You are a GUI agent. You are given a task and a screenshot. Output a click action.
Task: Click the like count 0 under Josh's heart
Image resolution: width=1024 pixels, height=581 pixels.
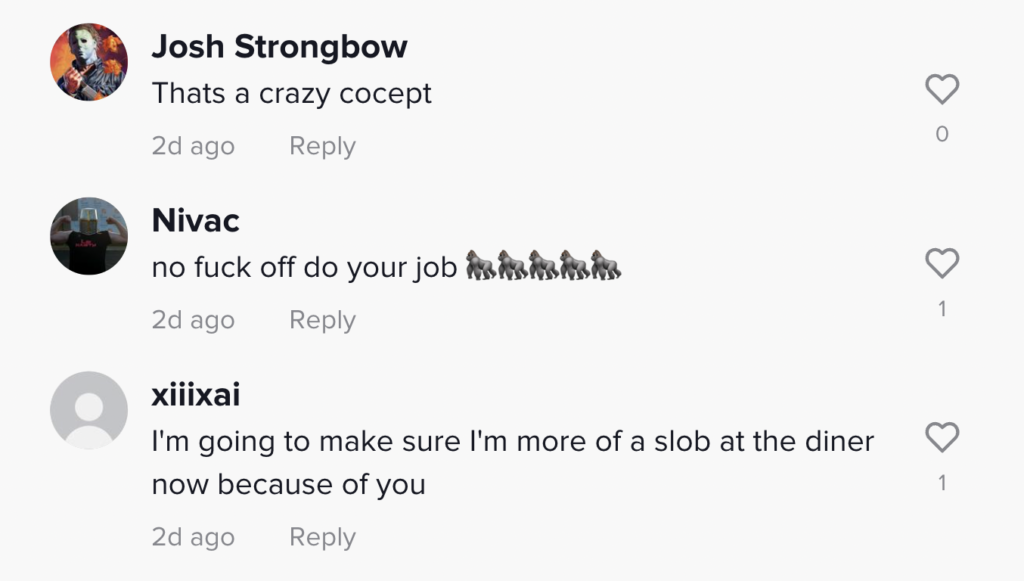click(941, 134)
